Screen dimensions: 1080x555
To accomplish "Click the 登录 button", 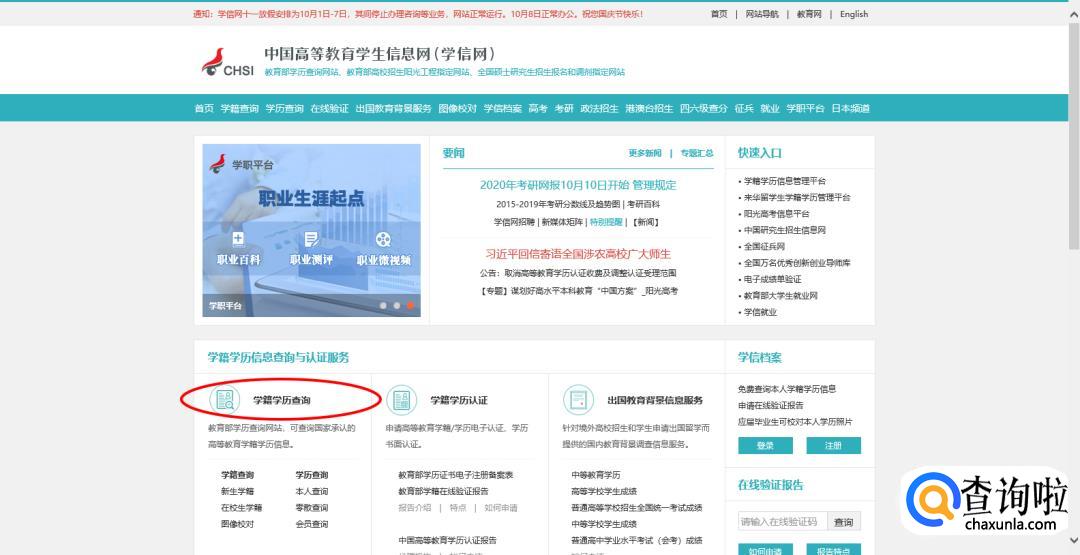I will pyautogui.click(x=765, y=446).
